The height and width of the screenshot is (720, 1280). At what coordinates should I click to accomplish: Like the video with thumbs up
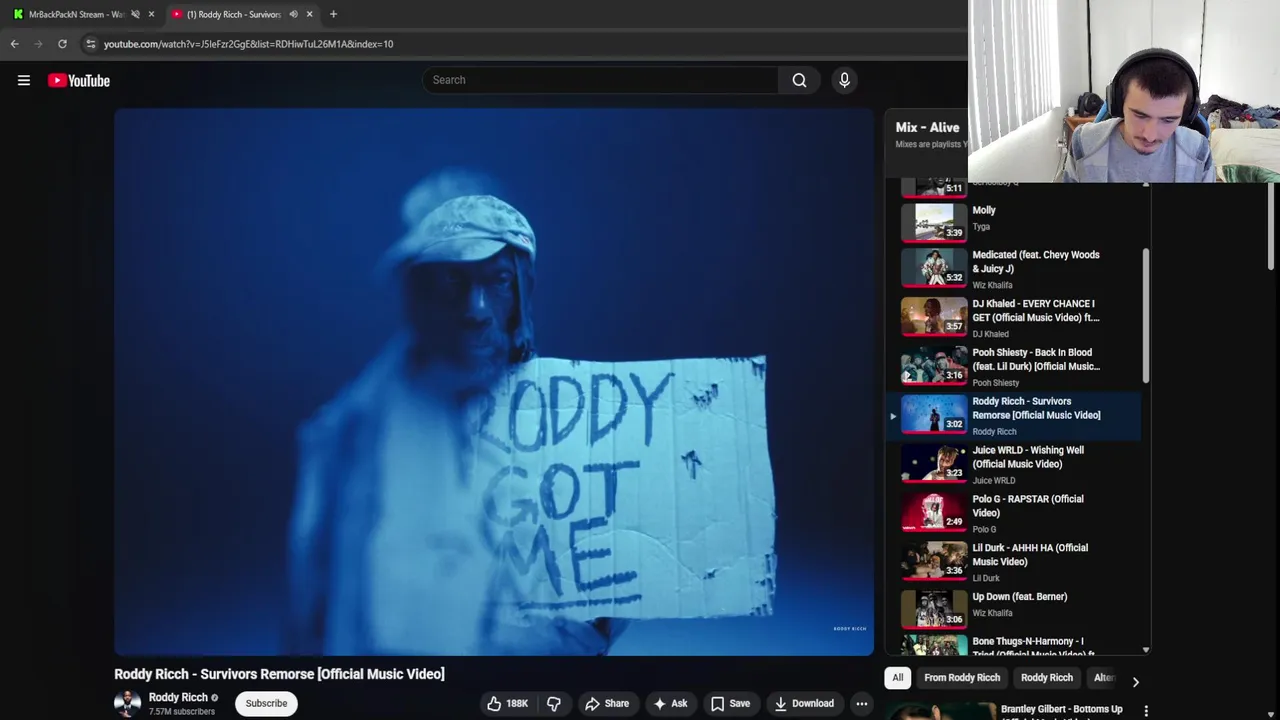click(x=507, y=704)
